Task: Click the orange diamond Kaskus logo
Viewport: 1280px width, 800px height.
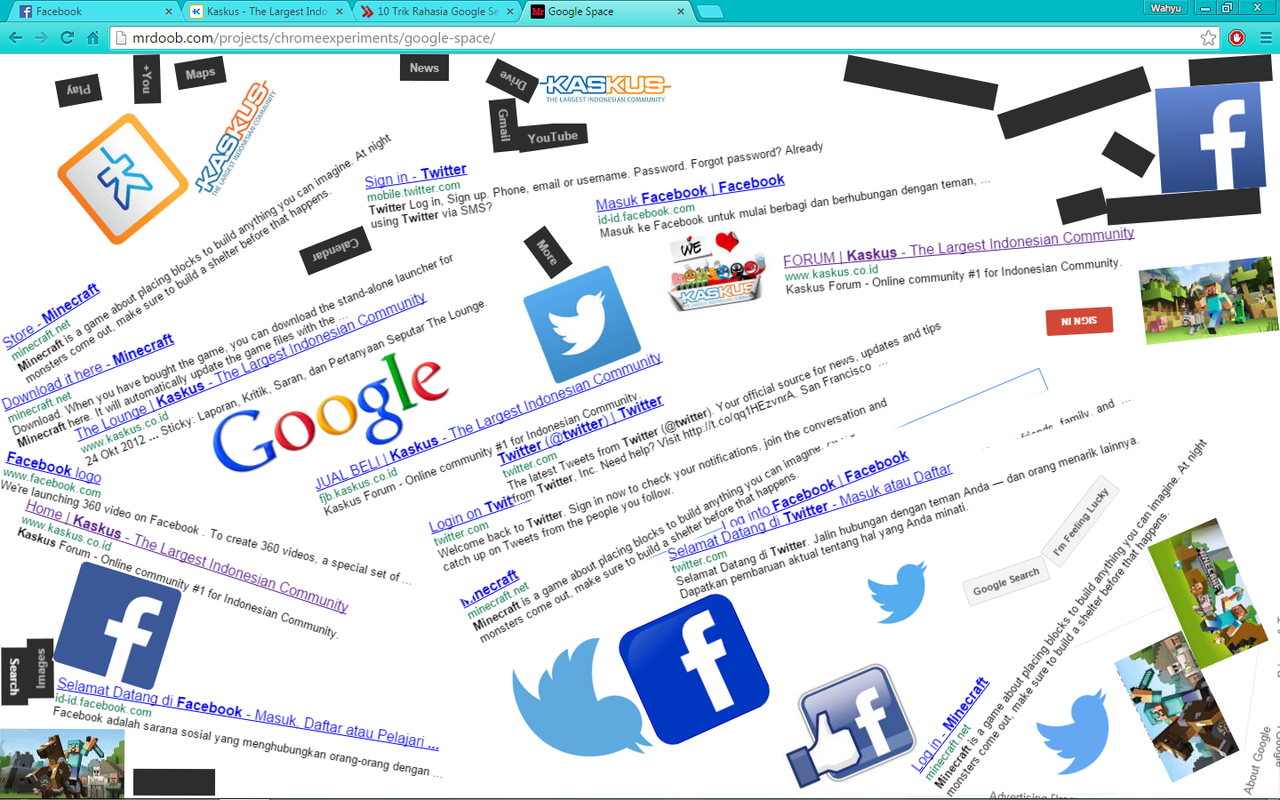Action: point(123,179)
